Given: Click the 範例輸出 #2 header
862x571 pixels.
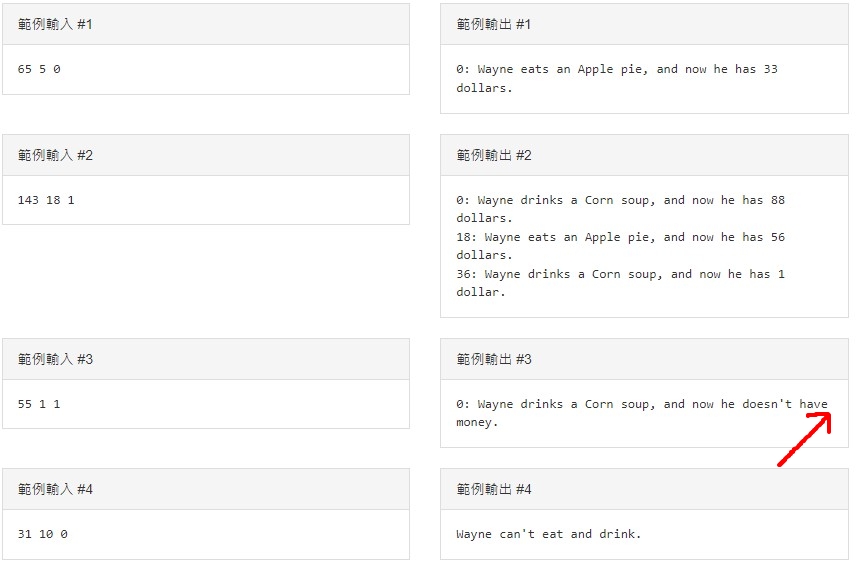Looking at the screenshot, I should (x=494, y=155).
